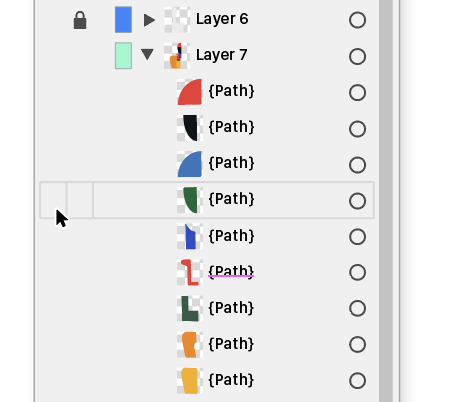Click the Layer 6 blue color swatch
The image size is (452, 402).
(x=123, y=20)
